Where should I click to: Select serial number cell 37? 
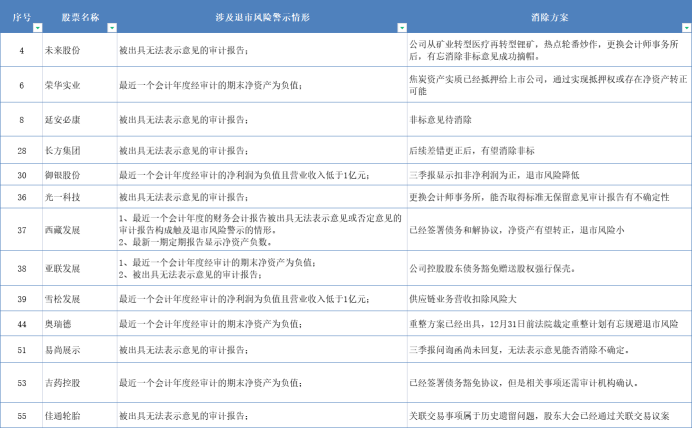[x=22, y=230]
